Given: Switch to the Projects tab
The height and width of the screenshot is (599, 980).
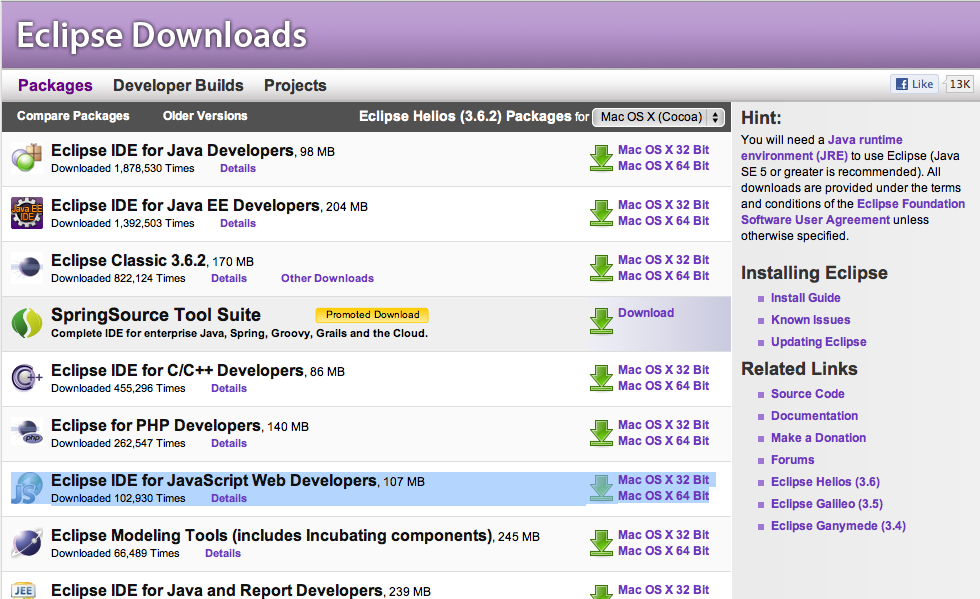Looking at the screenshot, I should click(x=295, y=85).
